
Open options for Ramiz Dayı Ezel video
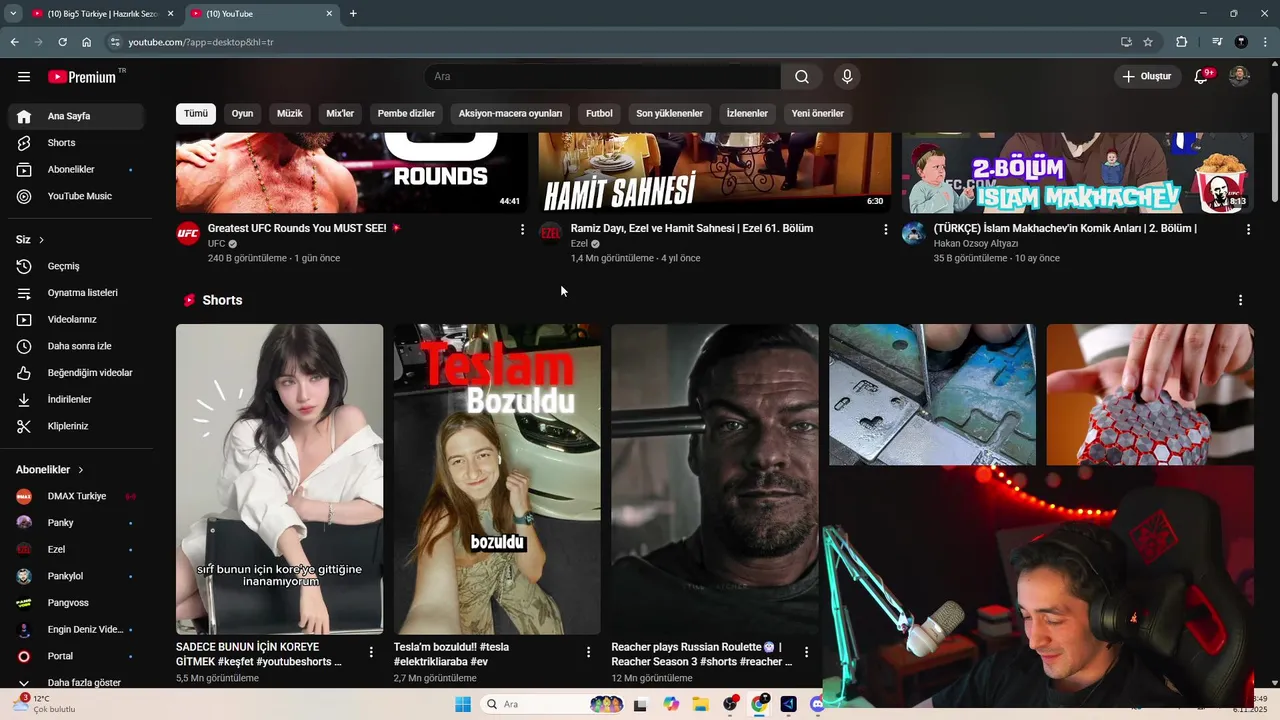[x=885, y=229]
